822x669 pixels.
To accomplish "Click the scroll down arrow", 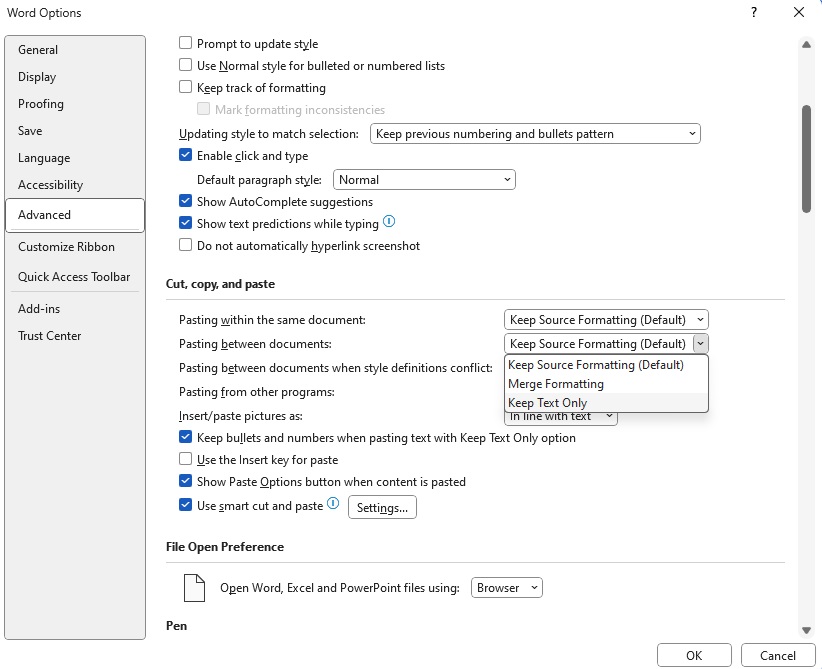I will [x=806, y=630].
